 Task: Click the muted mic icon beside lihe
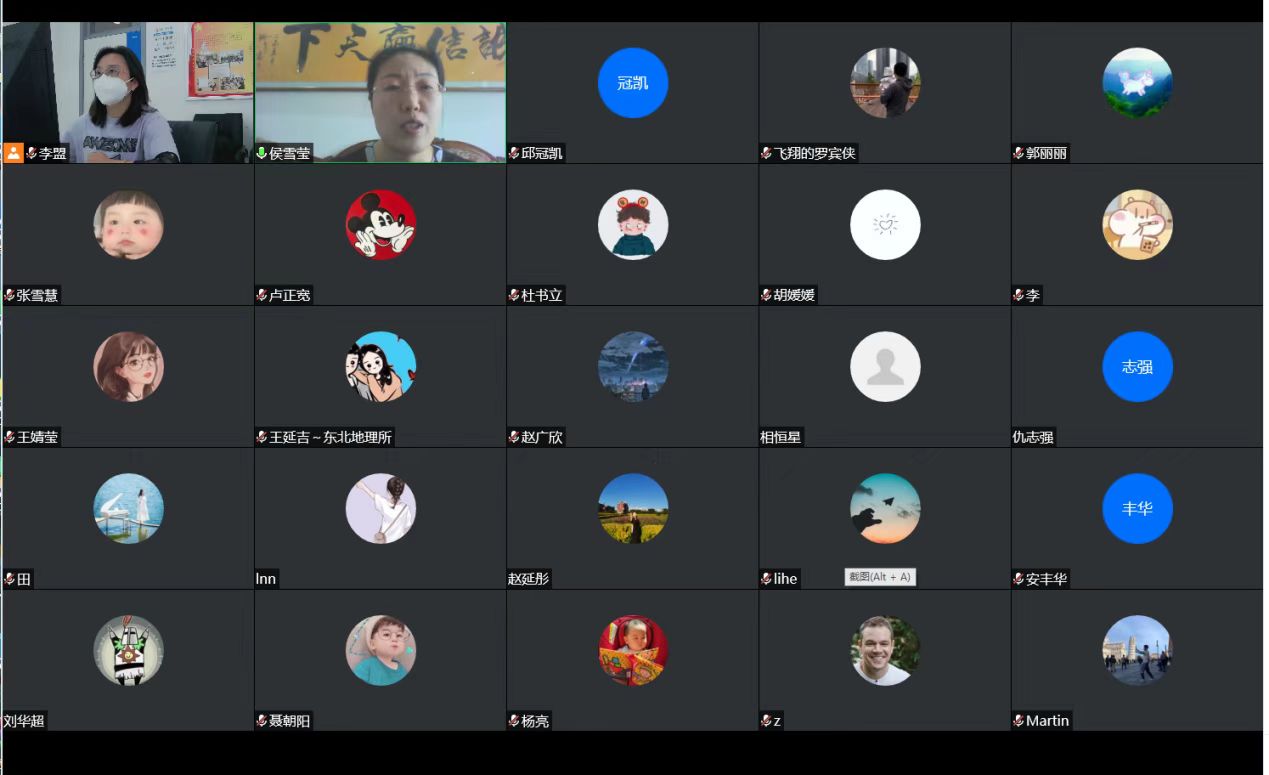pos(766,579)
